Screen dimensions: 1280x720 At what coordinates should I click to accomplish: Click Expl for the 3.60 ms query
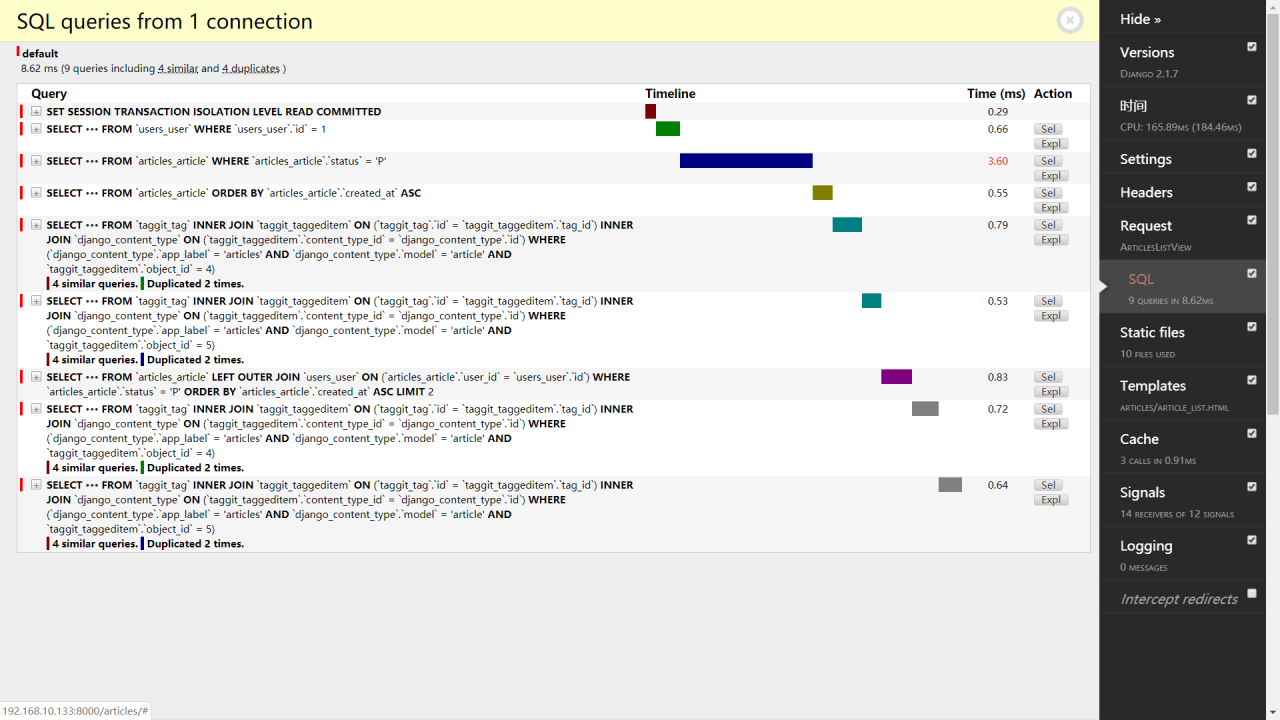(x=1051, y=176)
